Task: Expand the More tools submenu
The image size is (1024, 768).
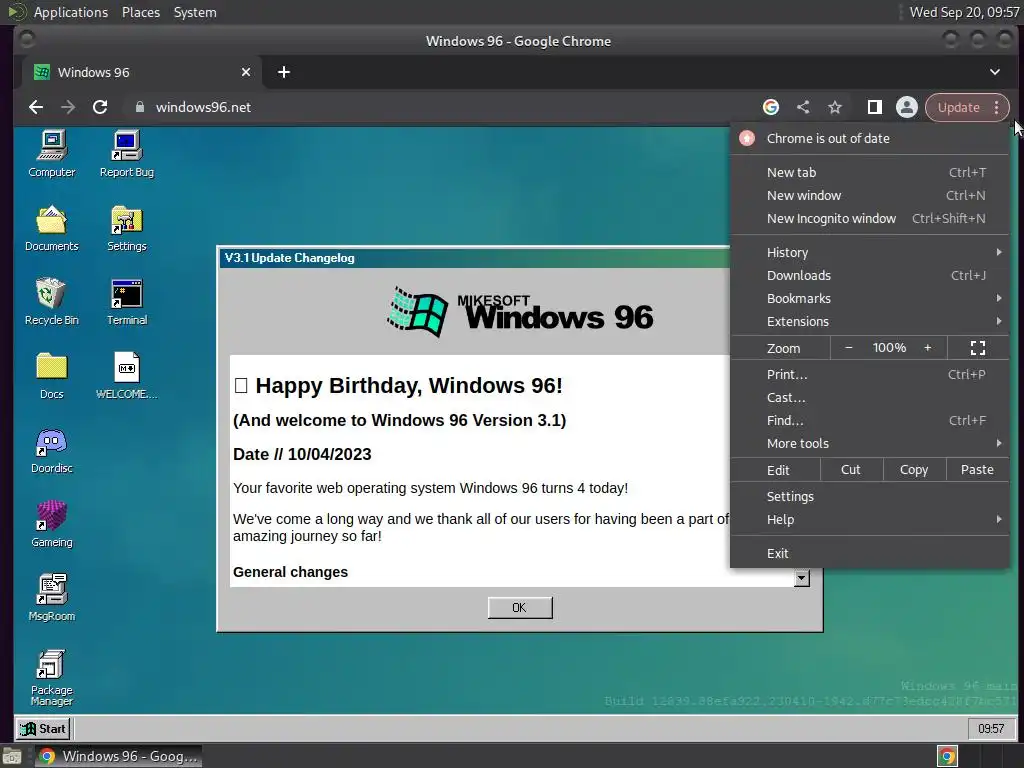Action: tap(870, 443)
